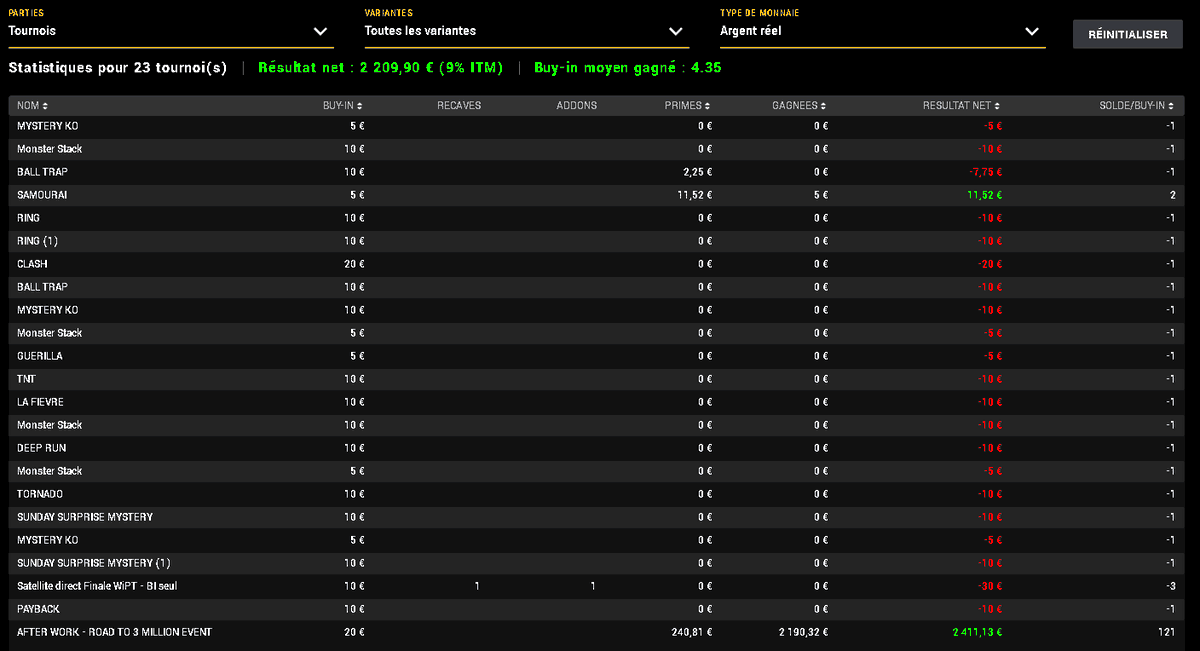Sort table by RESULTAT NET column
Image resolution: width=1200 pixels, height=651 pixels.
click(962, 105)
